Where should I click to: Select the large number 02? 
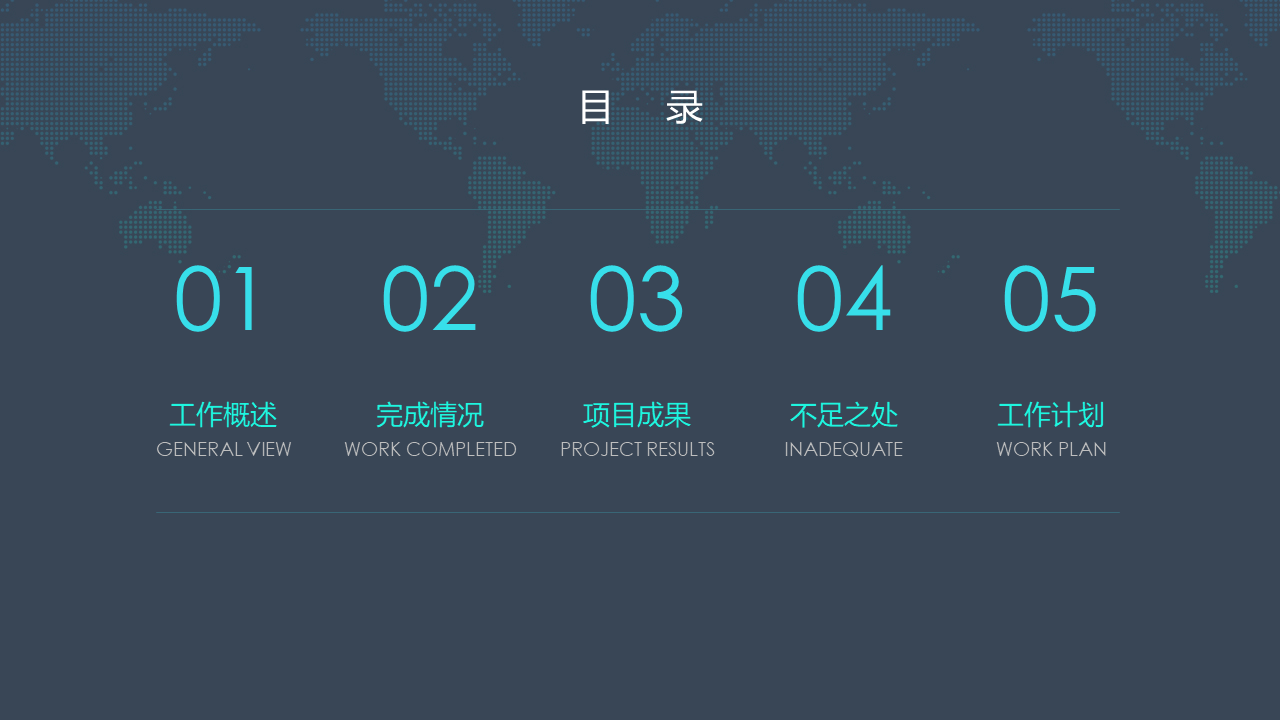tap(430, 300)
